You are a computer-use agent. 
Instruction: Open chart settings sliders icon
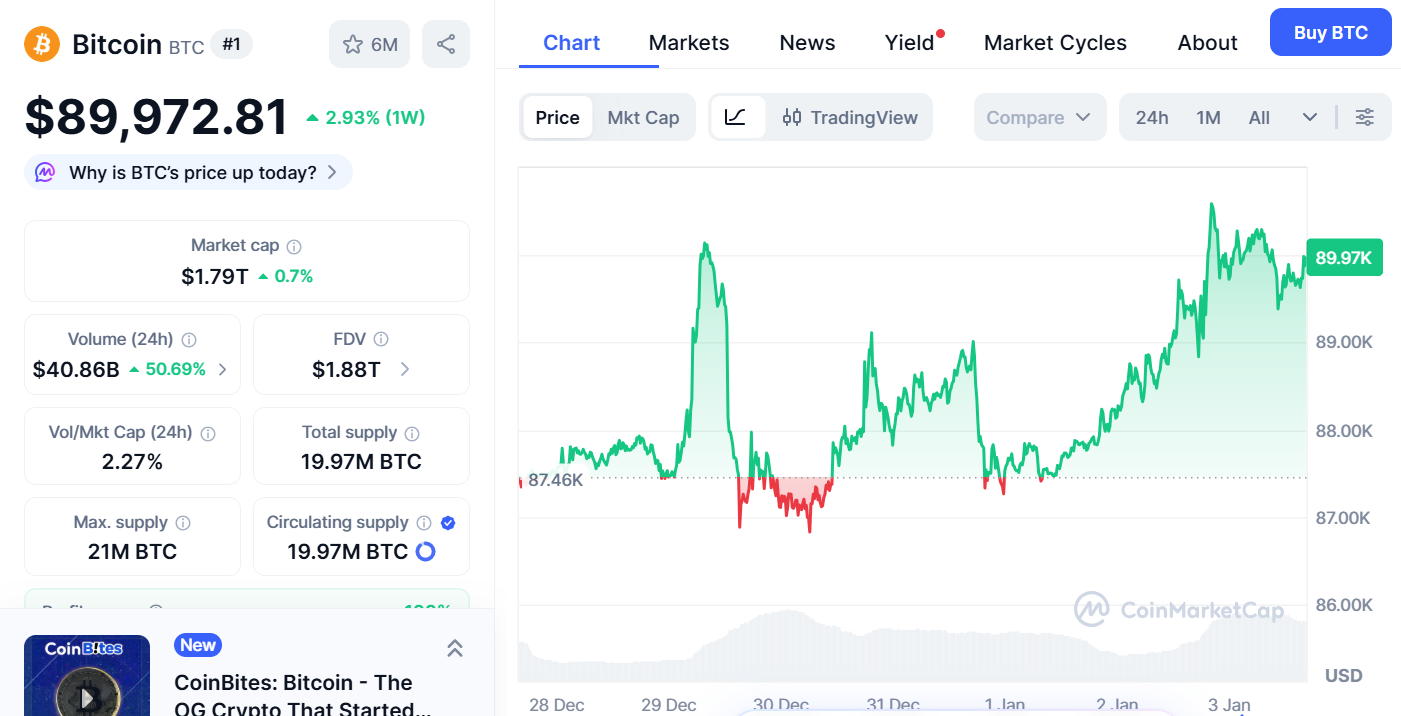tap(1364, 117)
